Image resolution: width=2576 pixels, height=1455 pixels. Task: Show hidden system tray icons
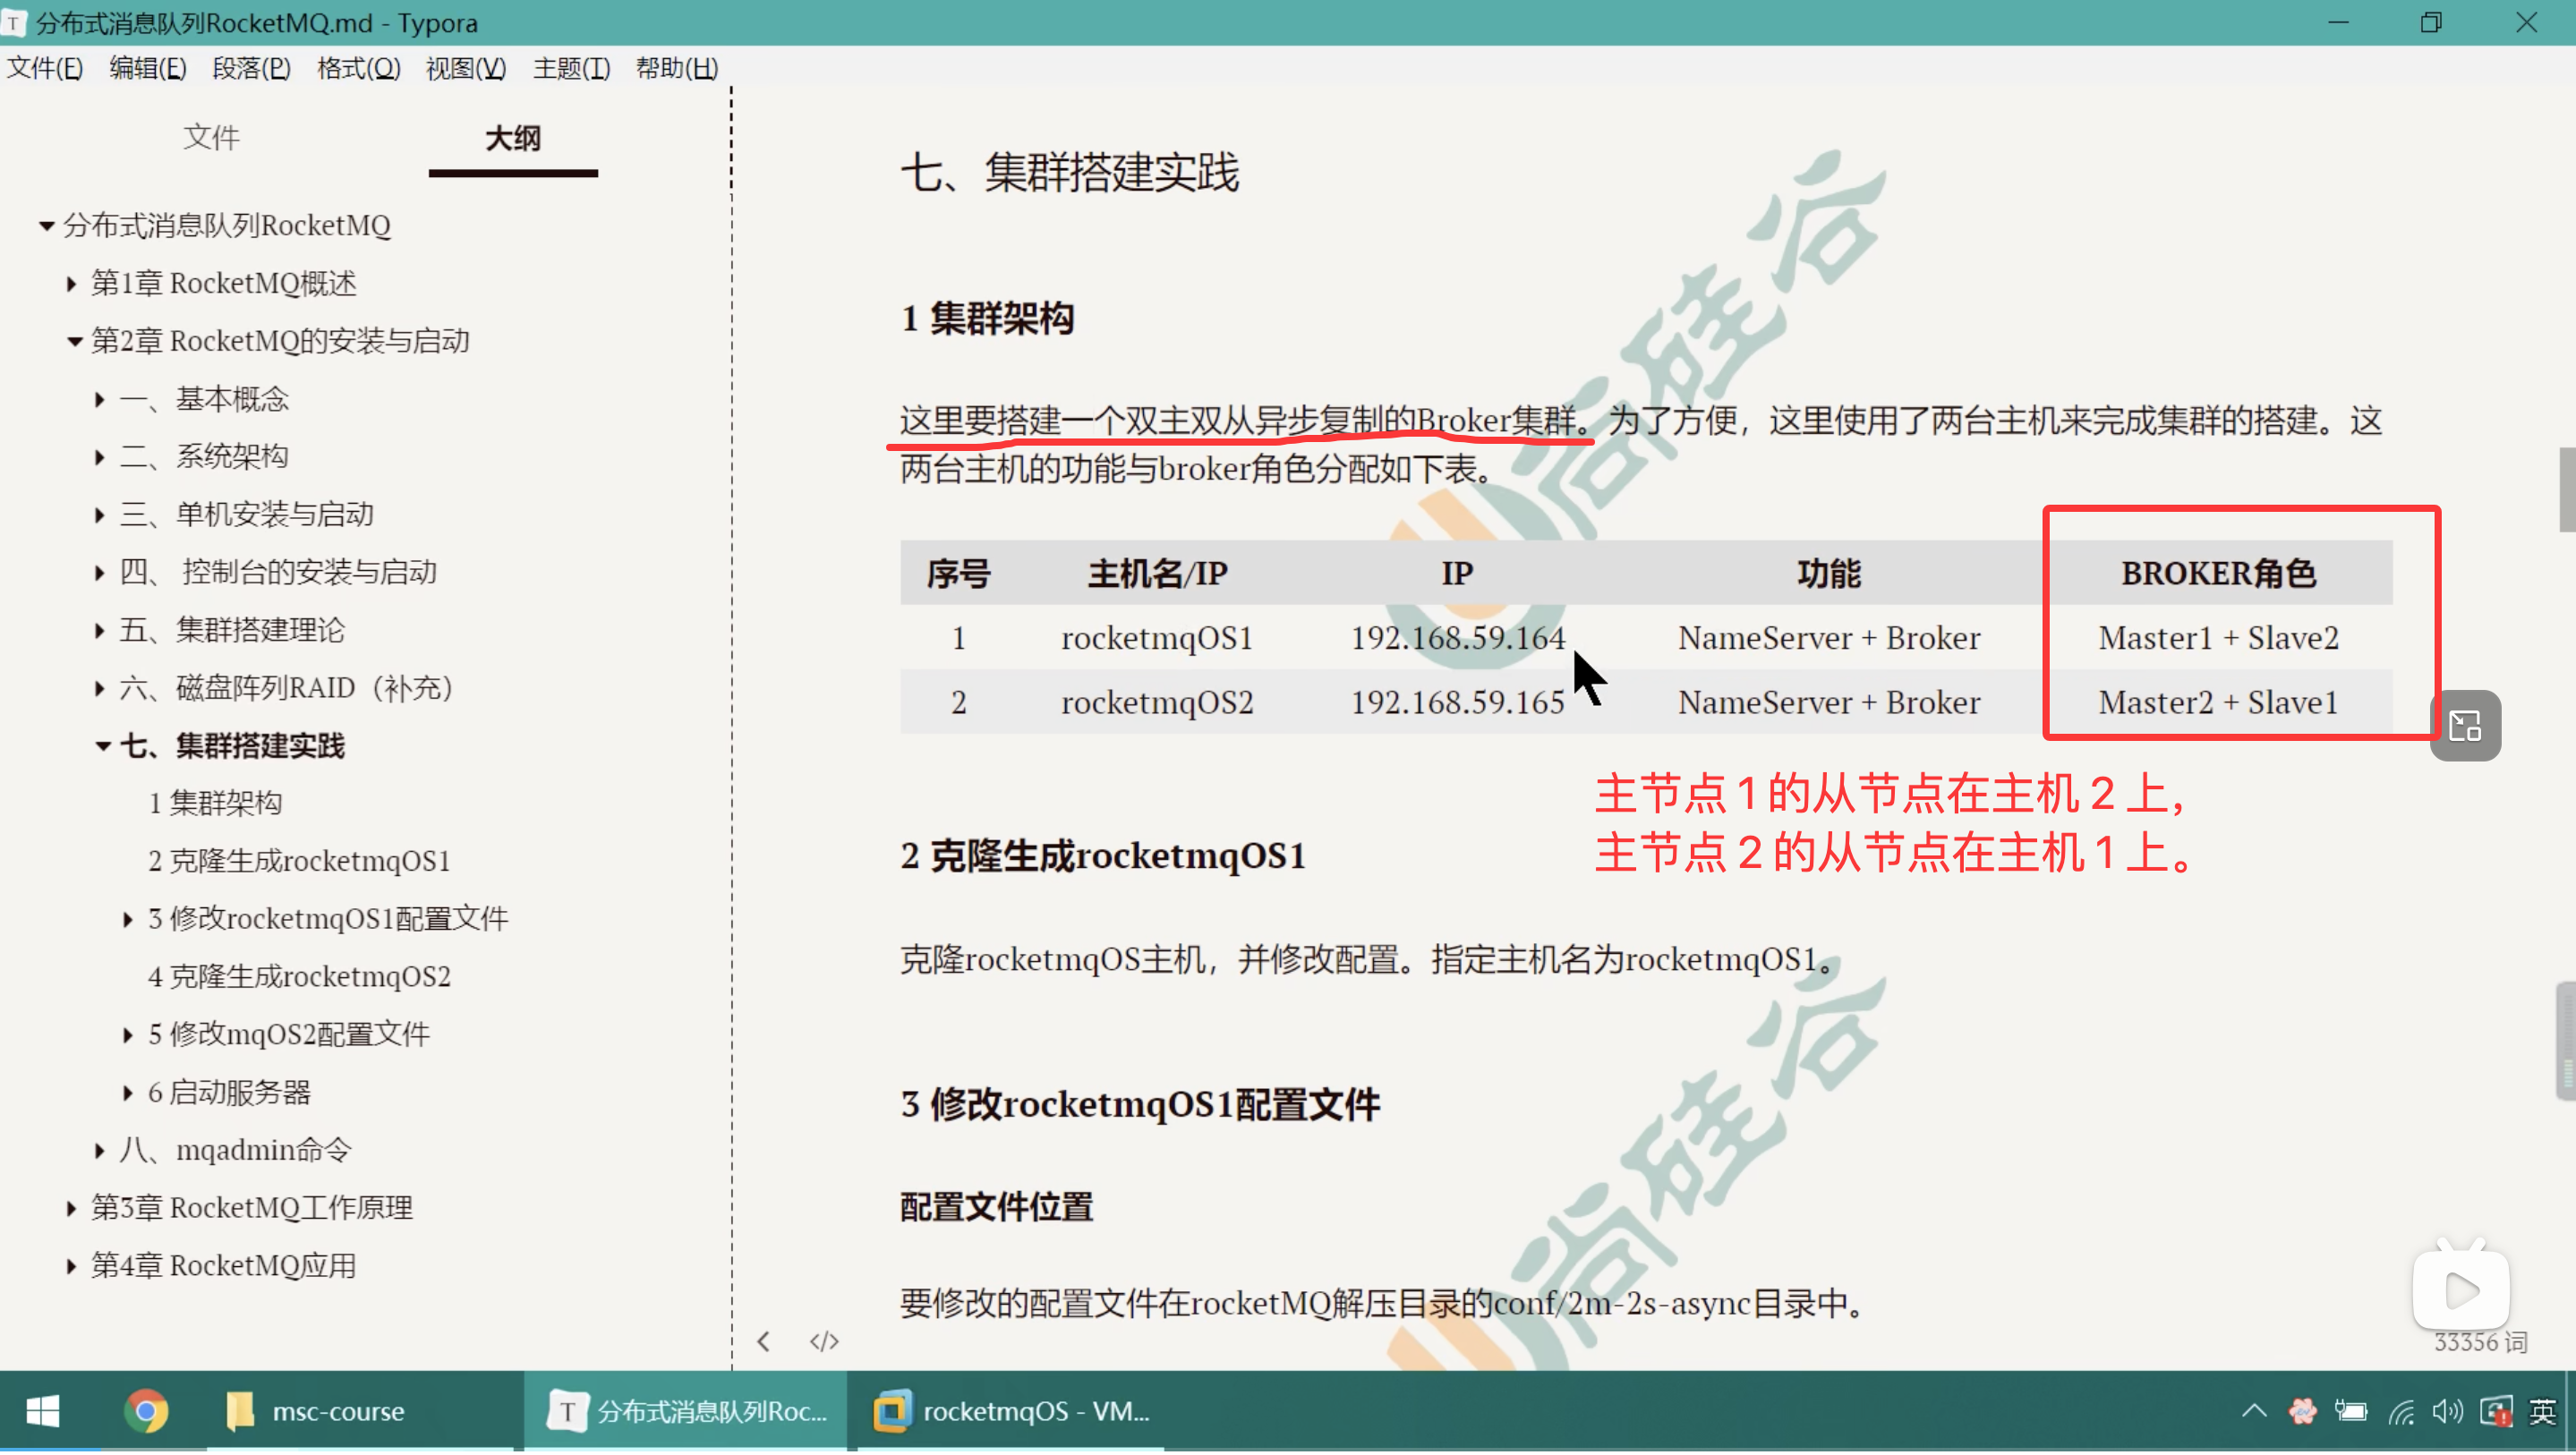(x=2254, y=1411)
